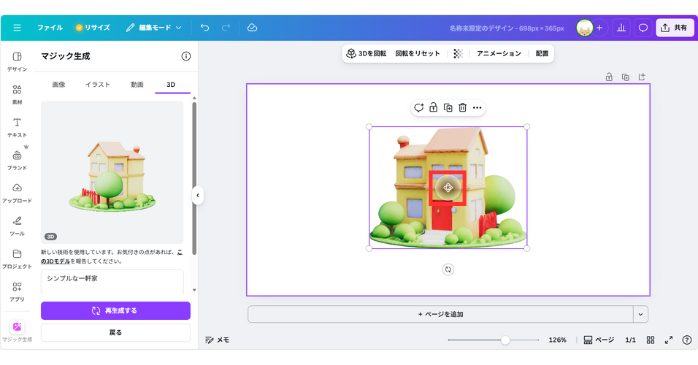Viewport: 698px width, 365px height.
Task: Switch to the 動画 tab
Action: click(x=137, y=85)
